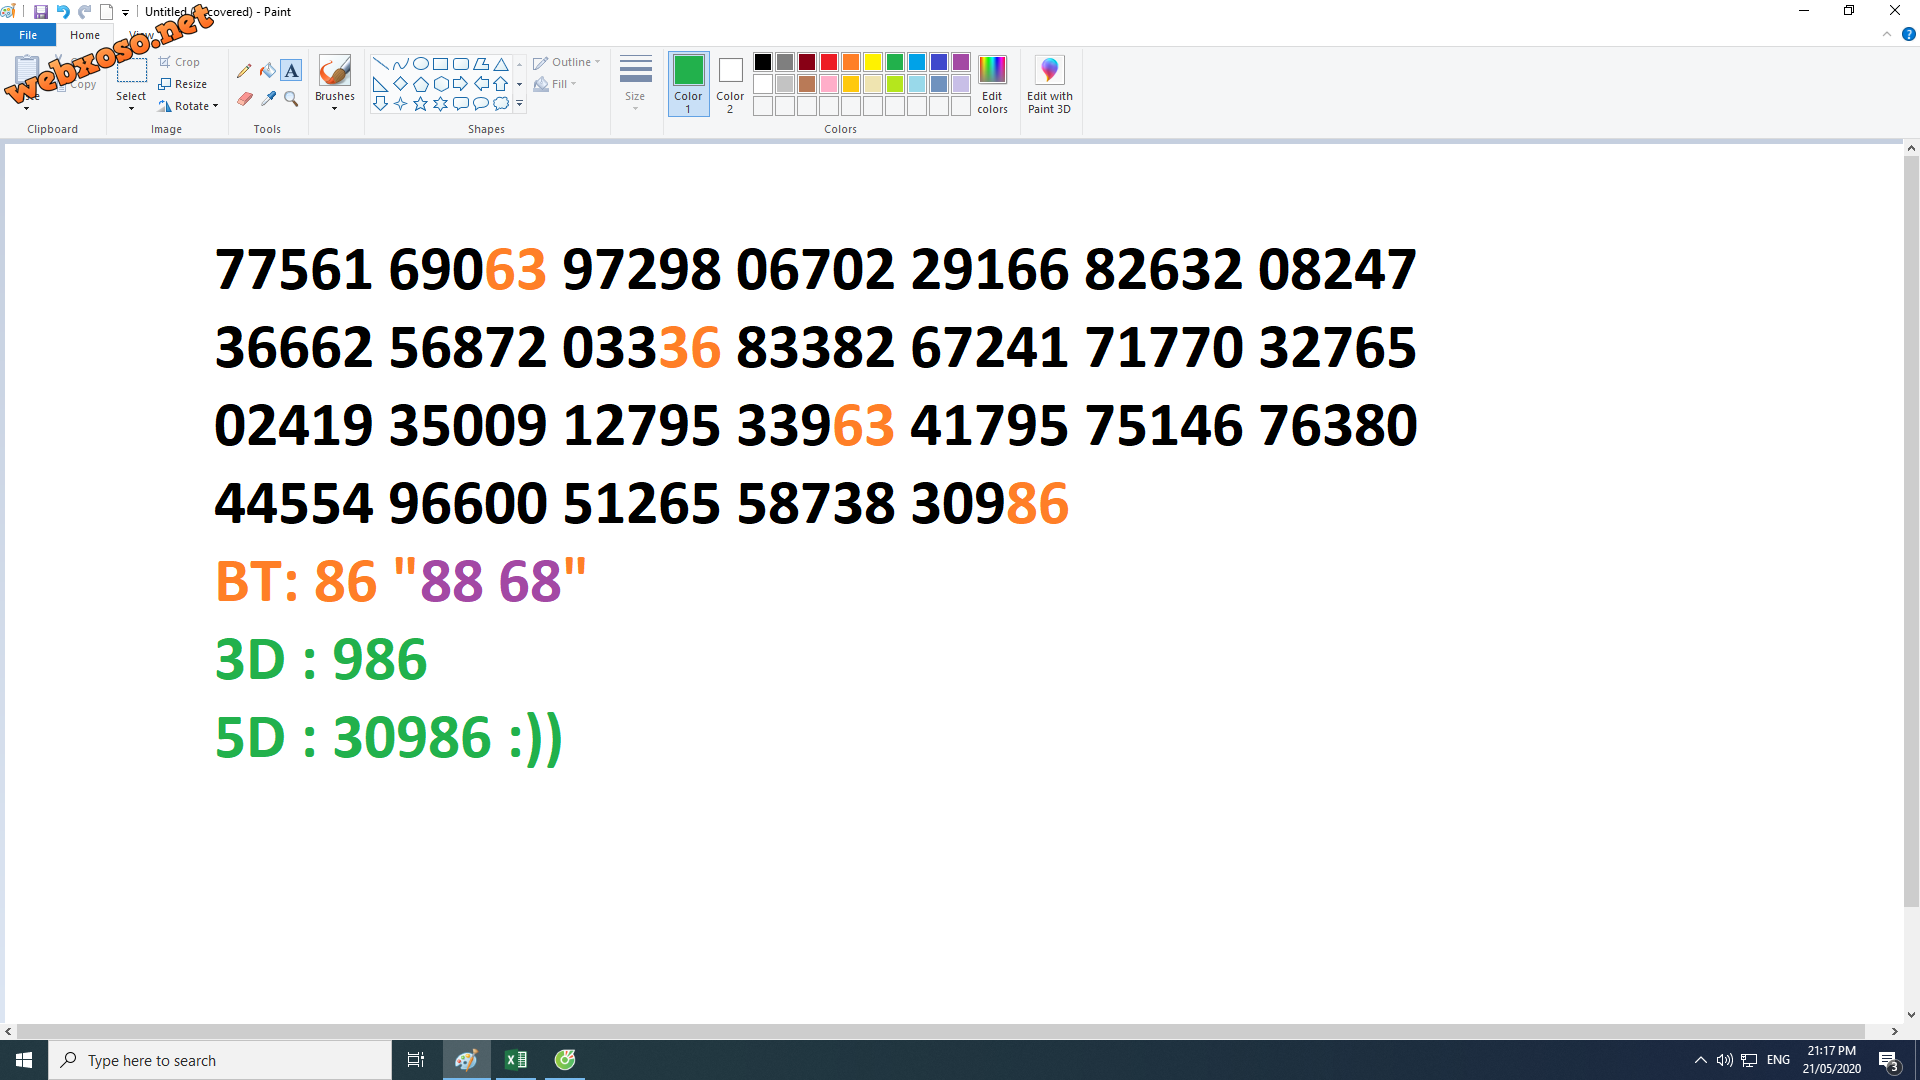Screen dimensions: 1920x1080
Task: Choose the Rounded rectangle shape
Action: [460, 64]
